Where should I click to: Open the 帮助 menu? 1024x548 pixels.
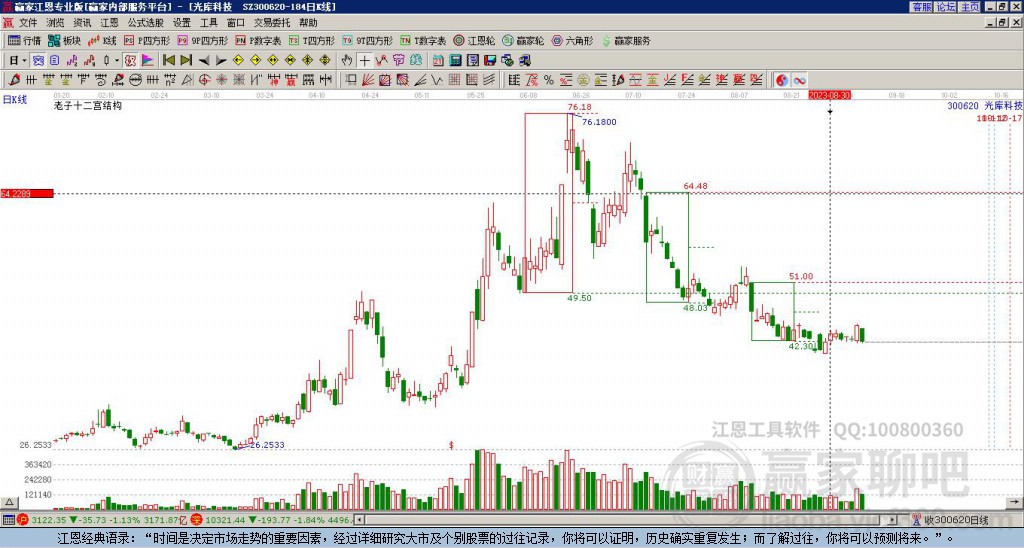pyautogui.click(x=308, y=23)
